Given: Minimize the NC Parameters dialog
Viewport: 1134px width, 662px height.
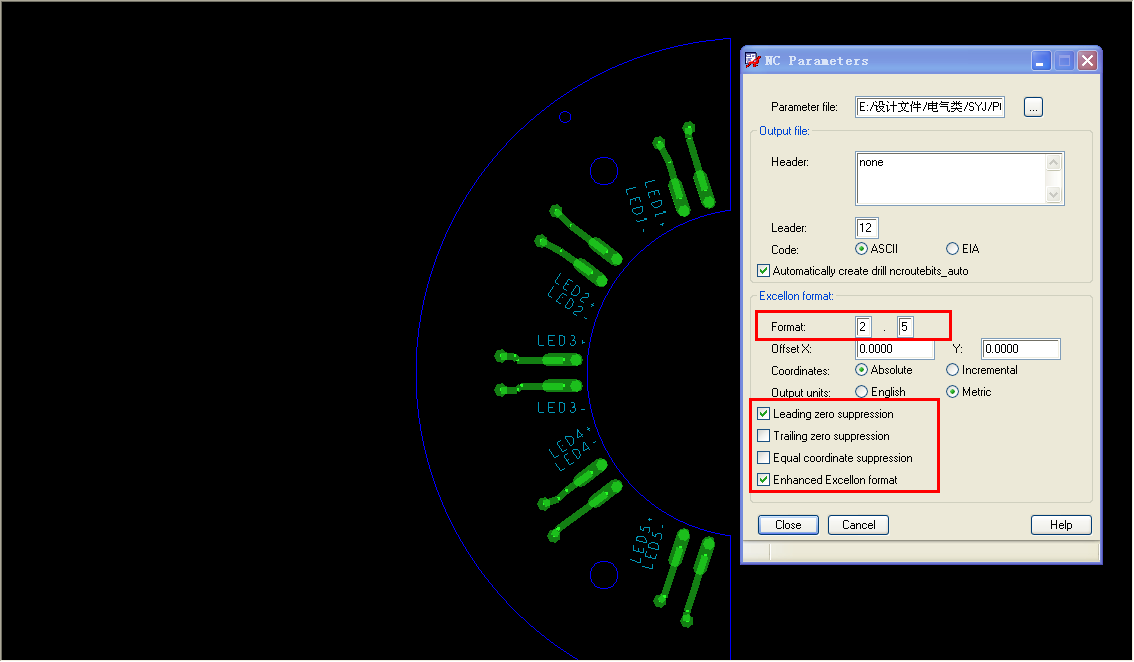Looking at the screenshot, I should pyautogui.click(x=1041, y=61).
